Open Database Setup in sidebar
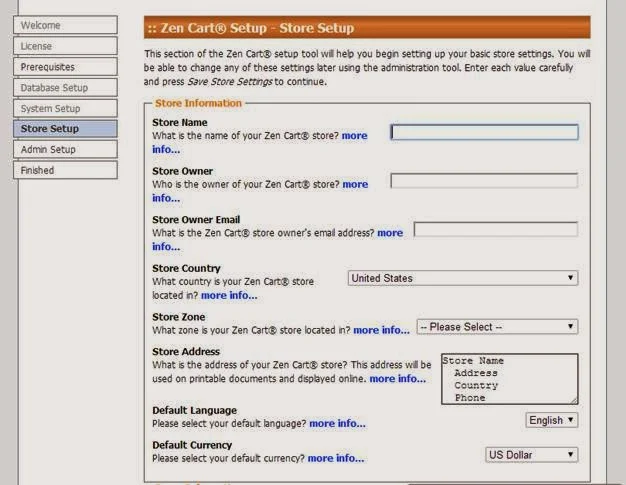Screen dimensions: 626x485 (x=65, y=87)
